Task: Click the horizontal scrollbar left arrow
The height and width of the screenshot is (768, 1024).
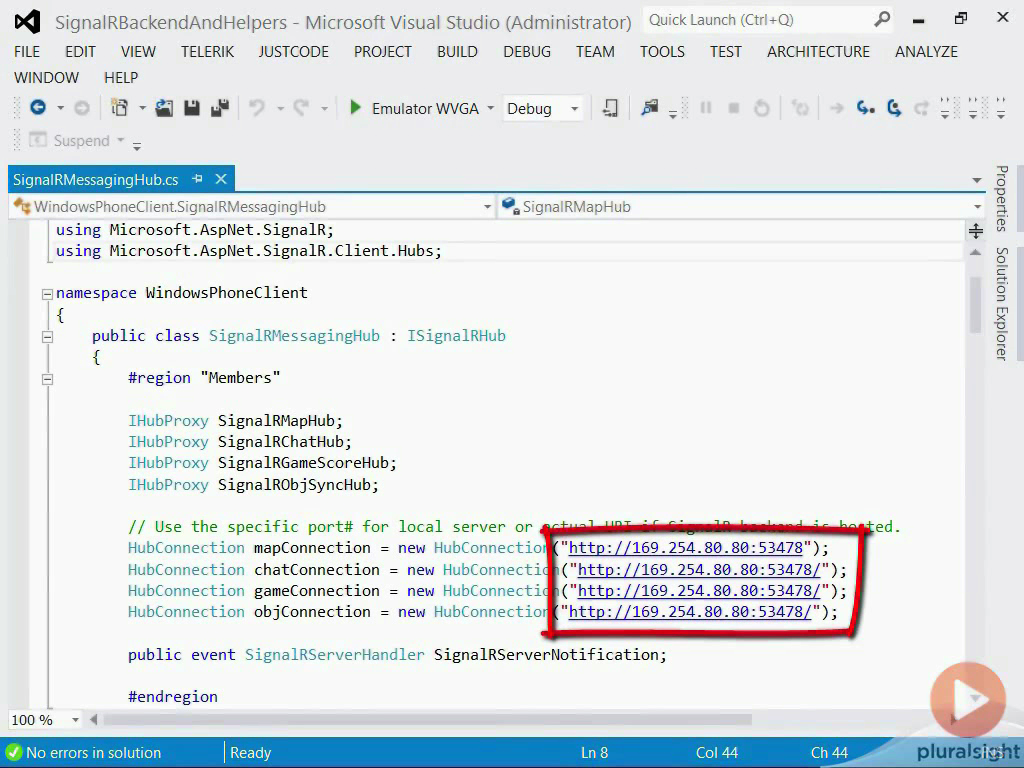Action: pos(93,720)
